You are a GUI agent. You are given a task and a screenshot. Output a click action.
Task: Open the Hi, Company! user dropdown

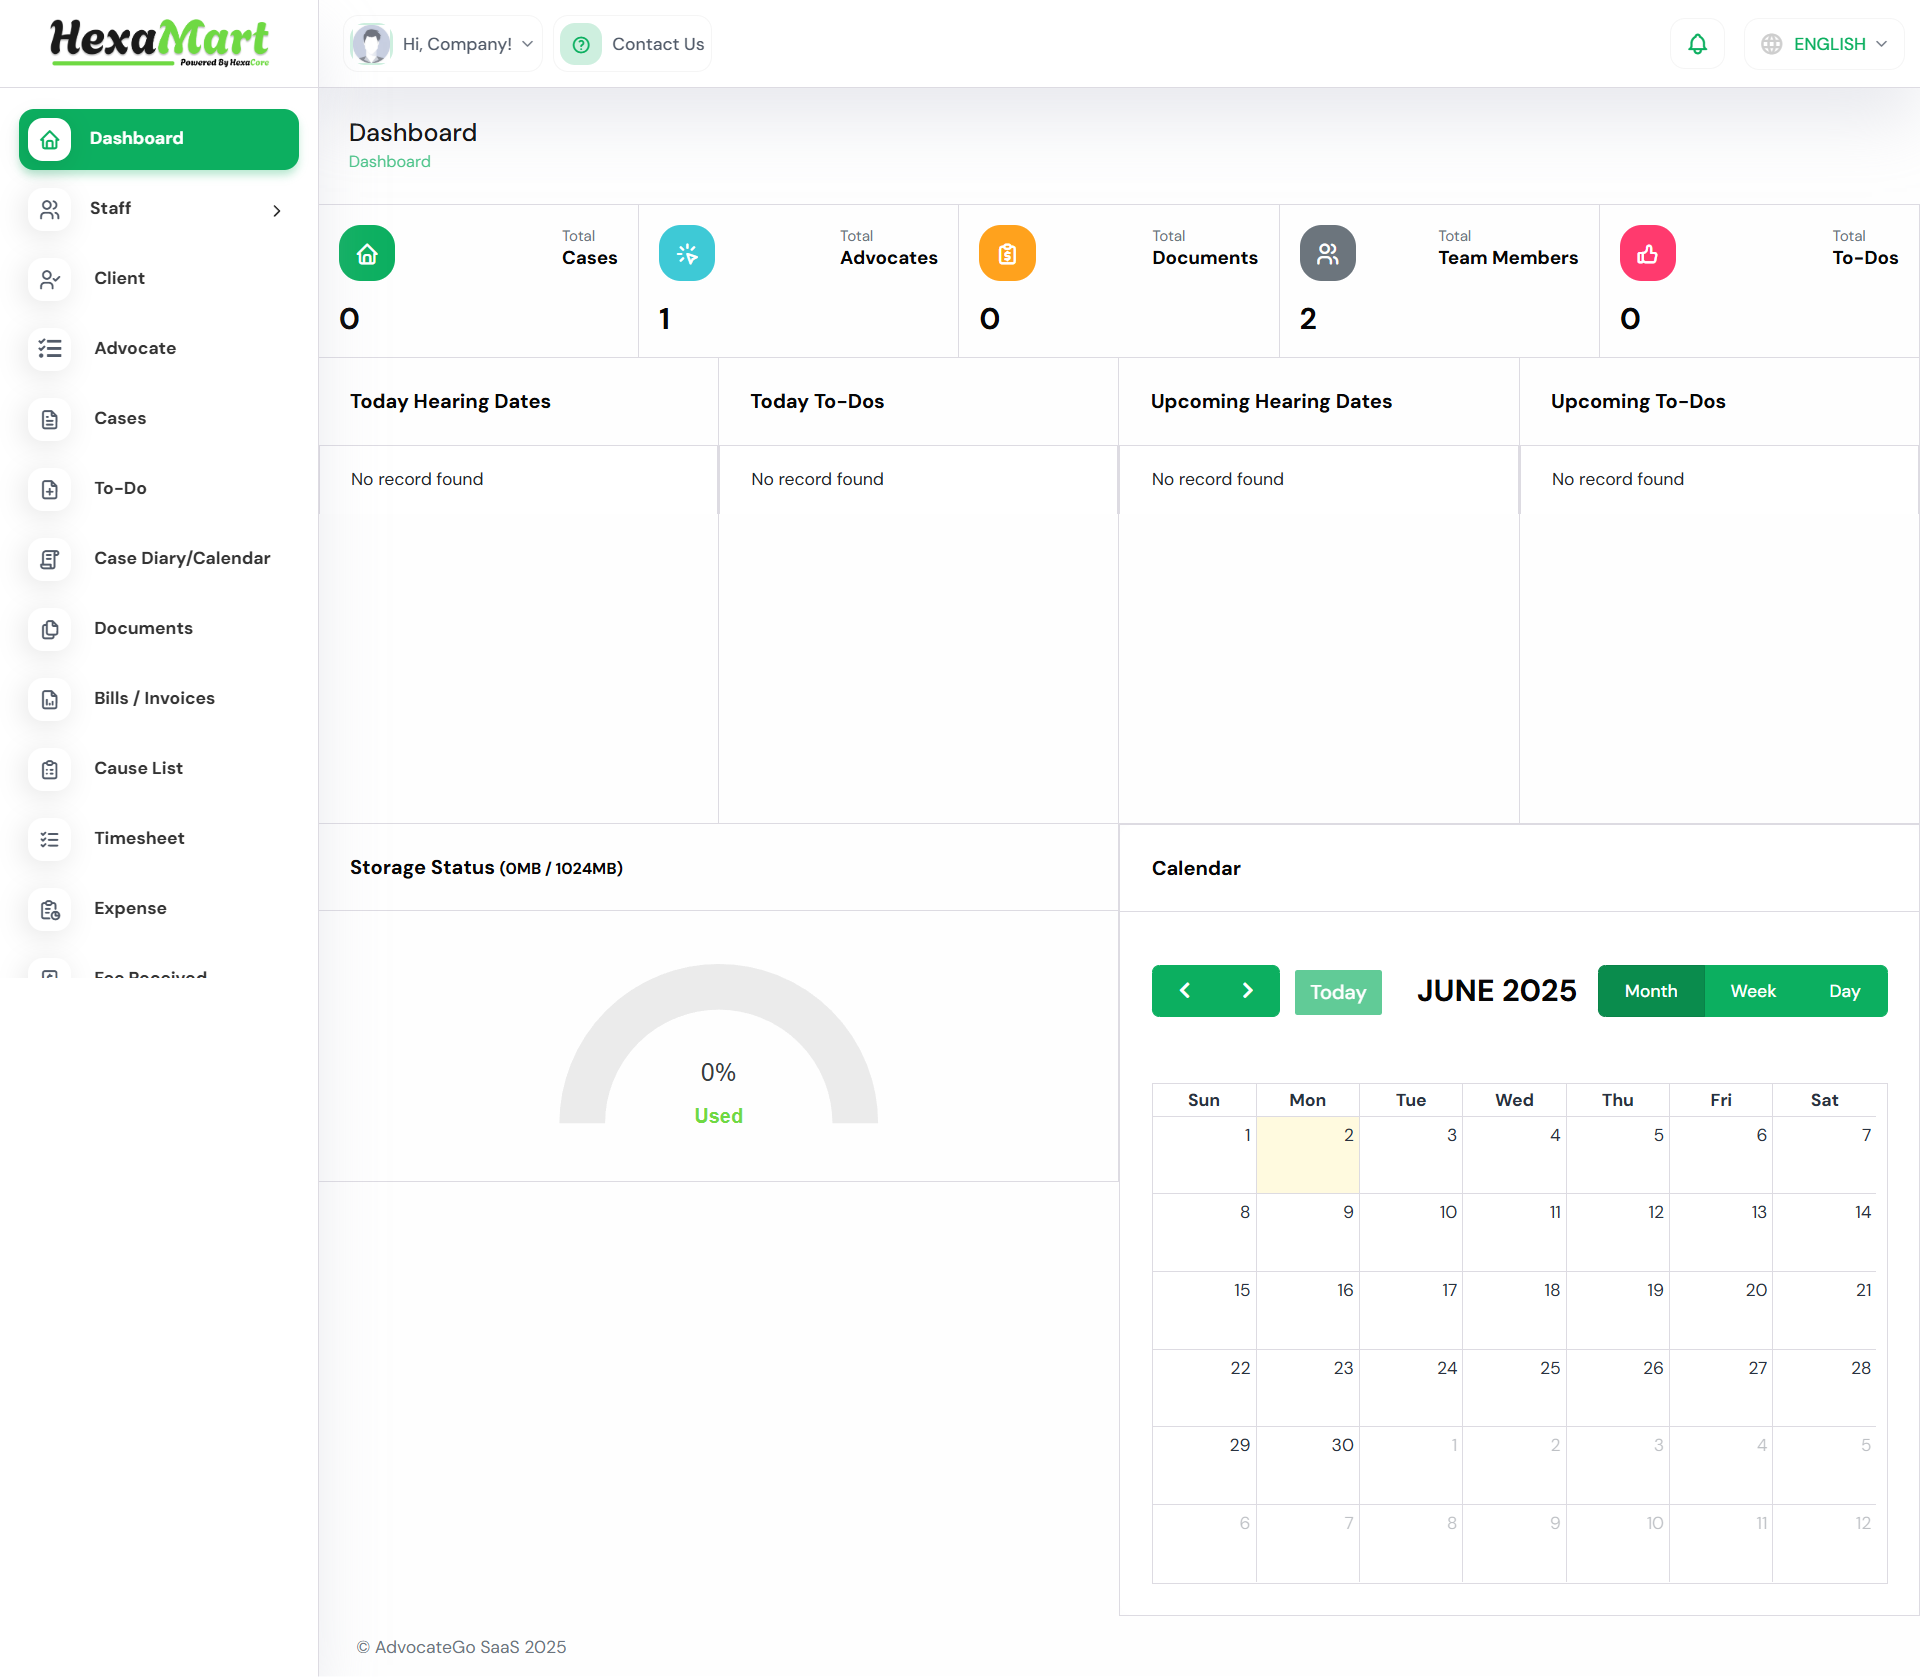[x=443, y=44]
